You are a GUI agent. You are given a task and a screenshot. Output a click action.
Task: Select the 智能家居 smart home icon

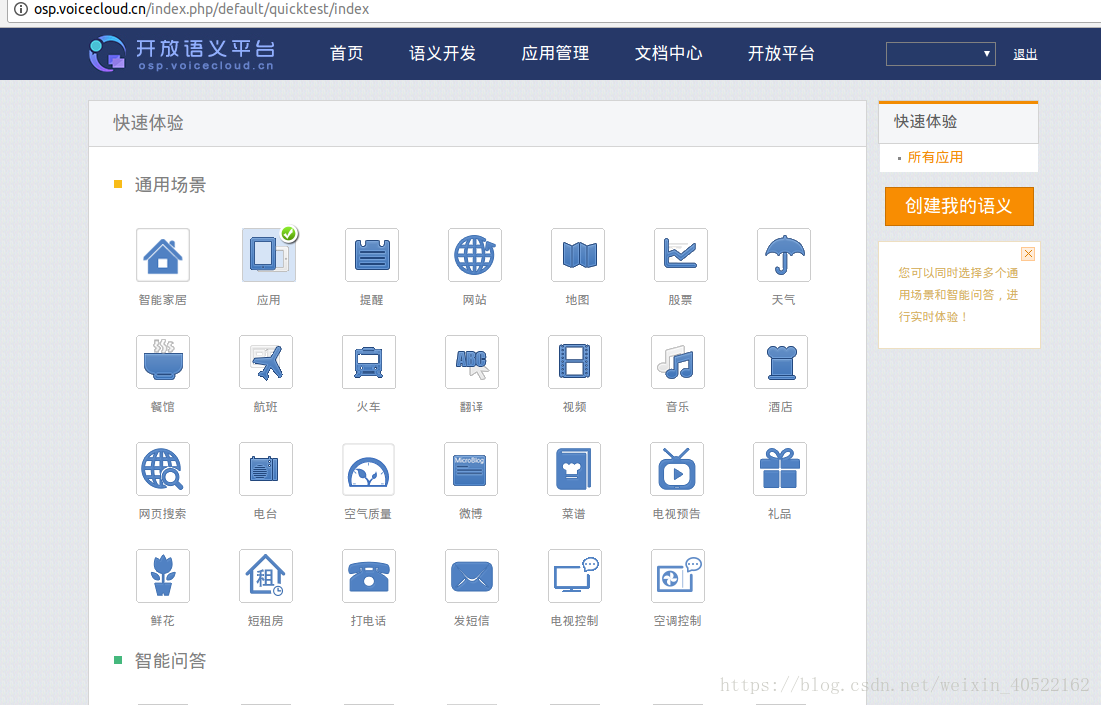163,255
